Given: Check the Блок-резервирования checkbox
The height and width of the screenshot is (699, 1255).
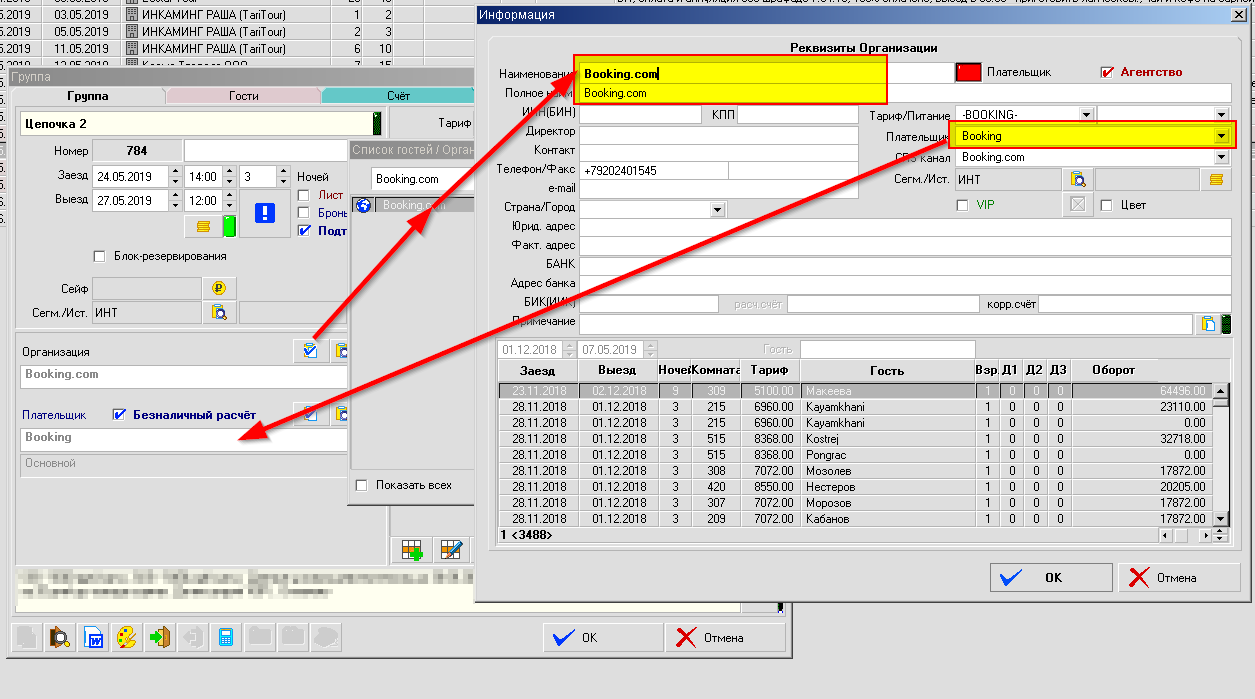Looking at the screenshot, I should 99,256.
